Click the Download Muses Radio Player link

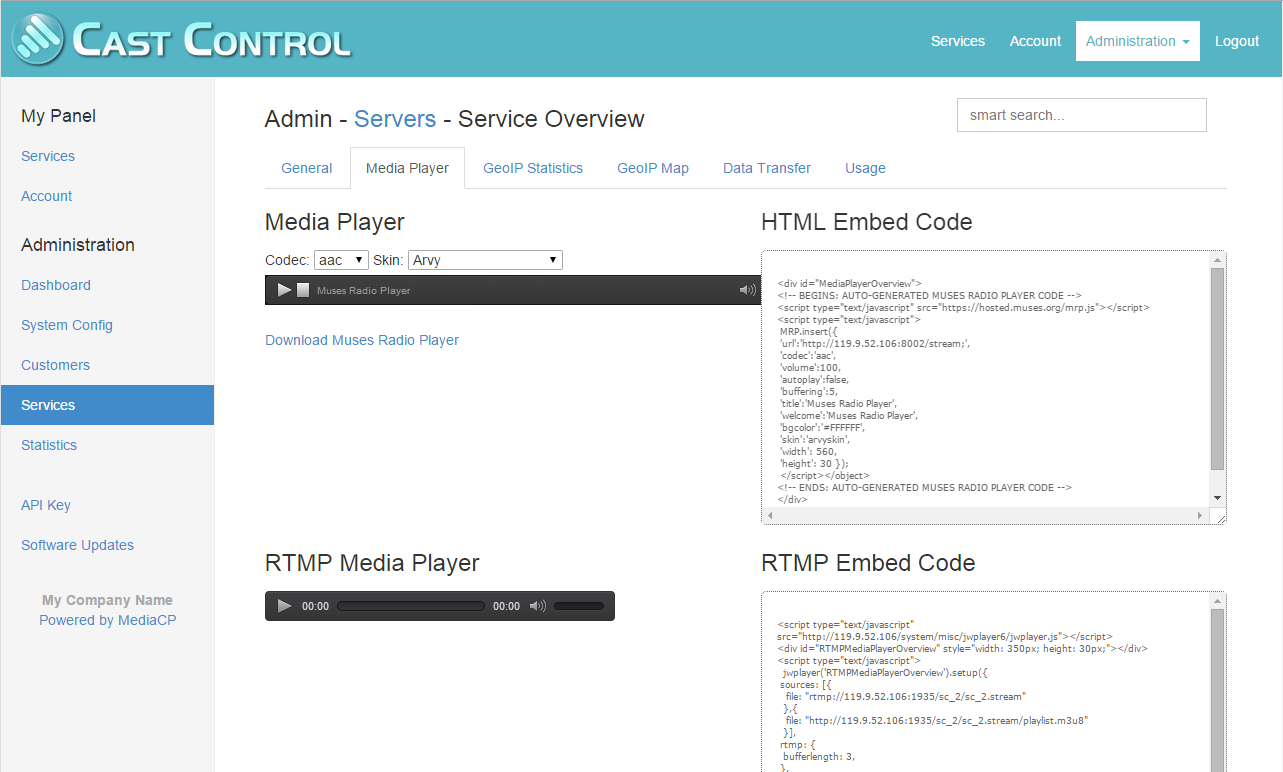[361, 340]
